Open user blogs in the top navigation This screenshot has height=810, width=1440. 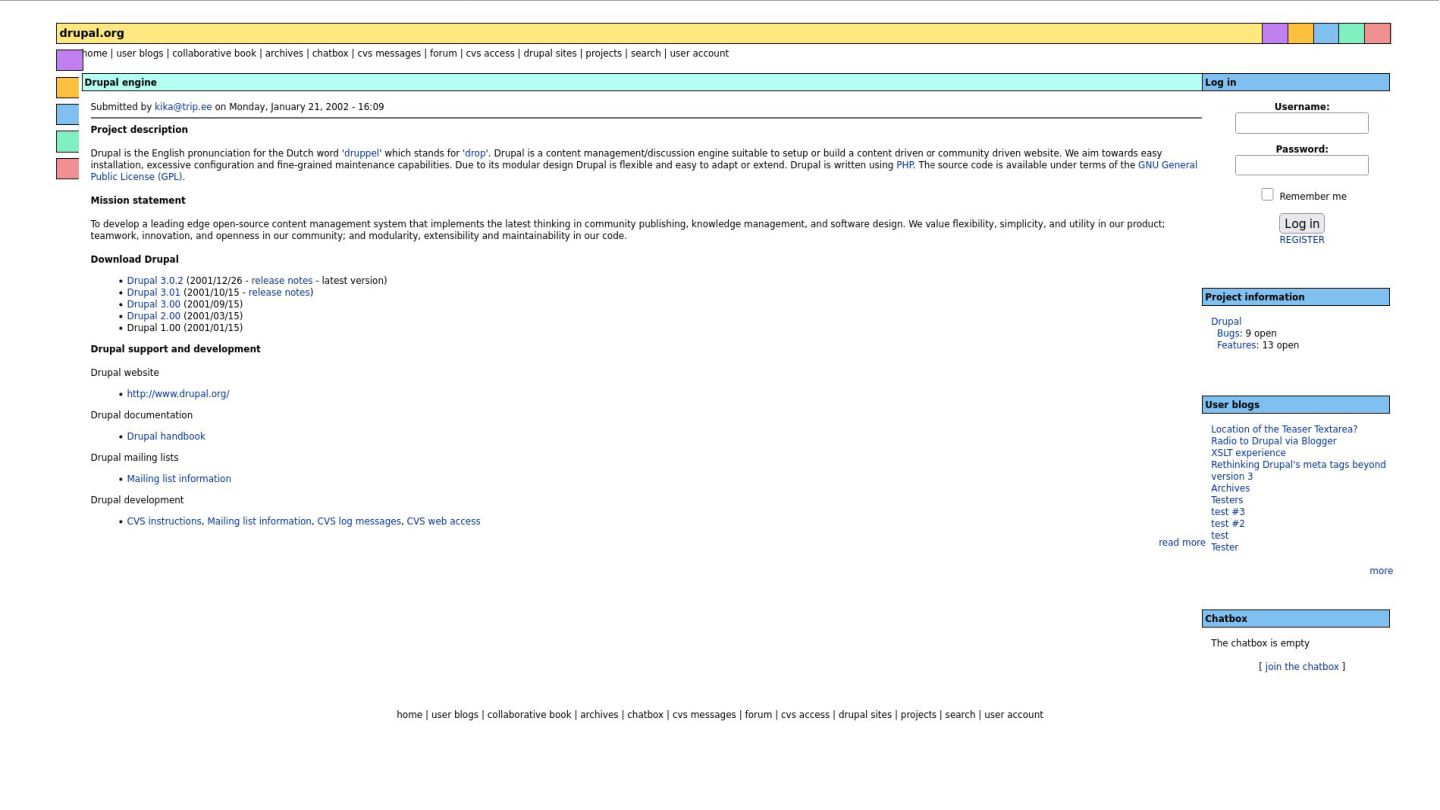(x=140, y=54)
